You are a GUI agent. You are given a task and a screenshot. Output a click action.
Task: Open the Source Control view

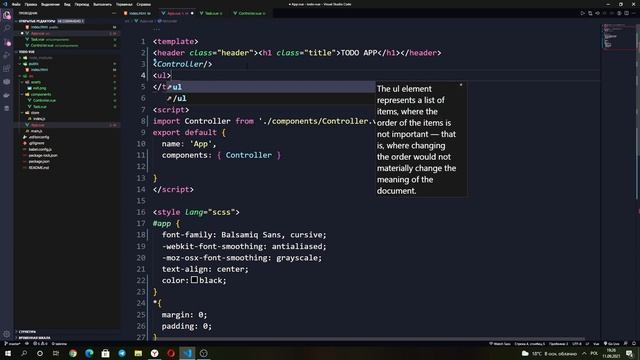click(x=7, y=42)
